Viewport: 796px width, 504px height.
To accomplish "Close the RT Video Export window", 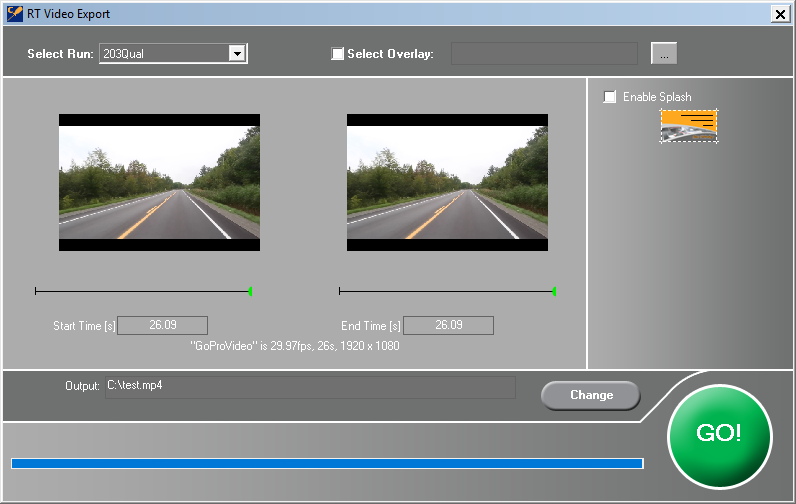I will pos(780,14).
